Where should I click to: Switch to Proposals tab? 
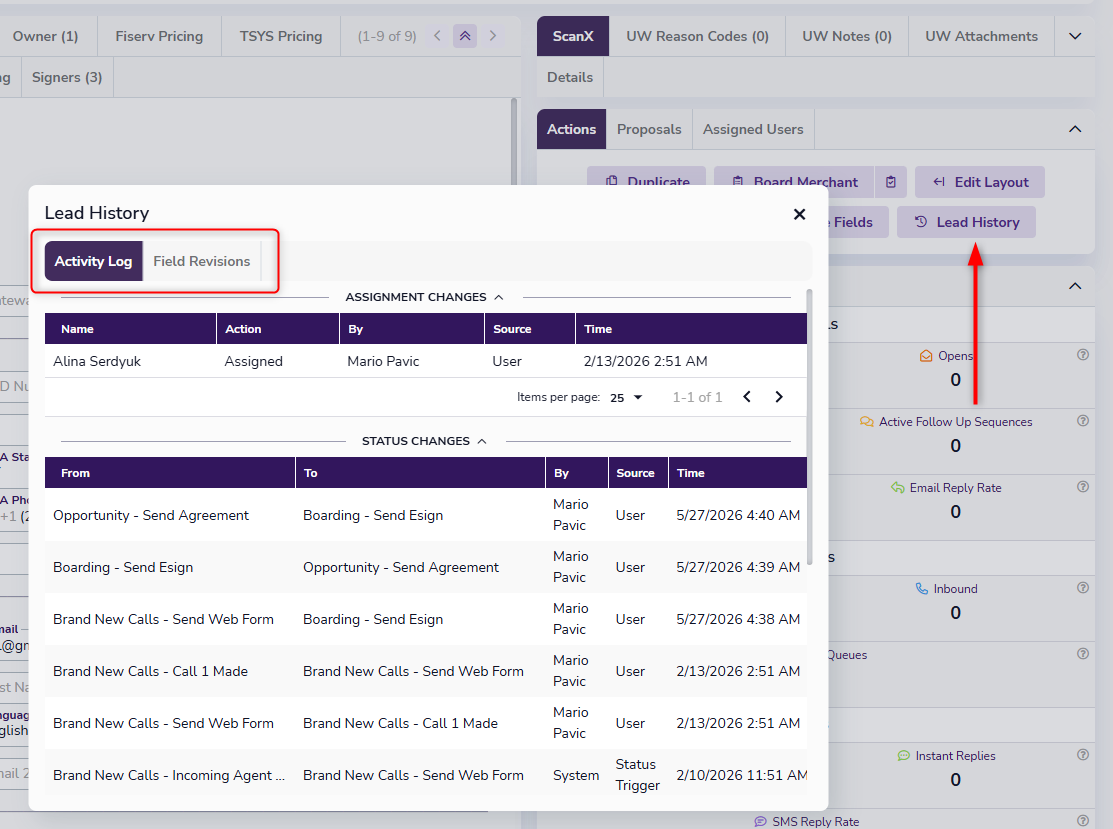tap(649, 129)
